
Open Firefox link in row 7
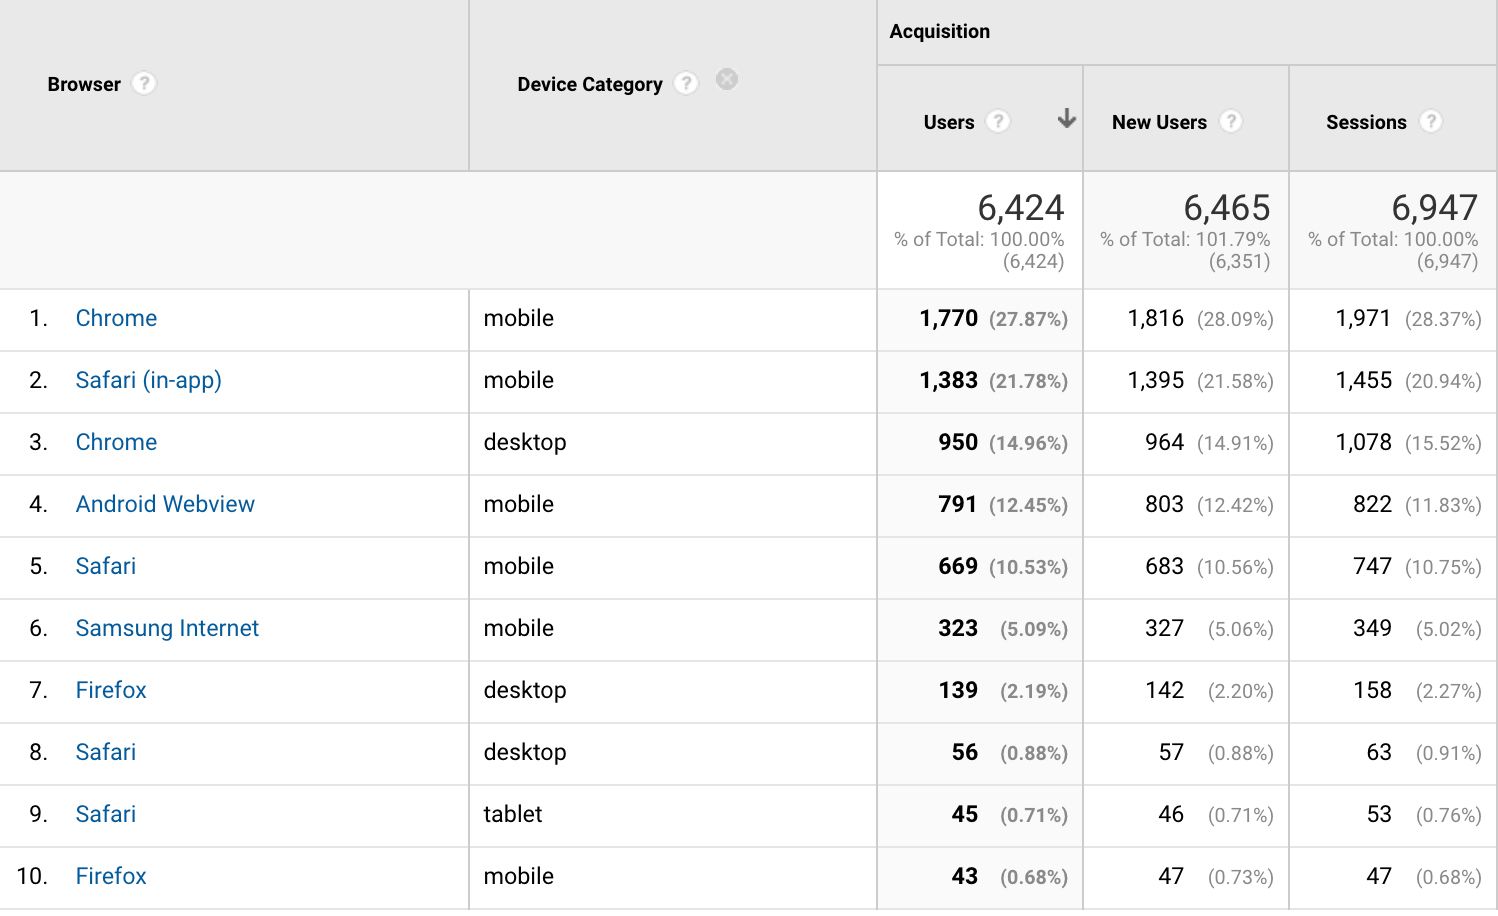[111, 690]
